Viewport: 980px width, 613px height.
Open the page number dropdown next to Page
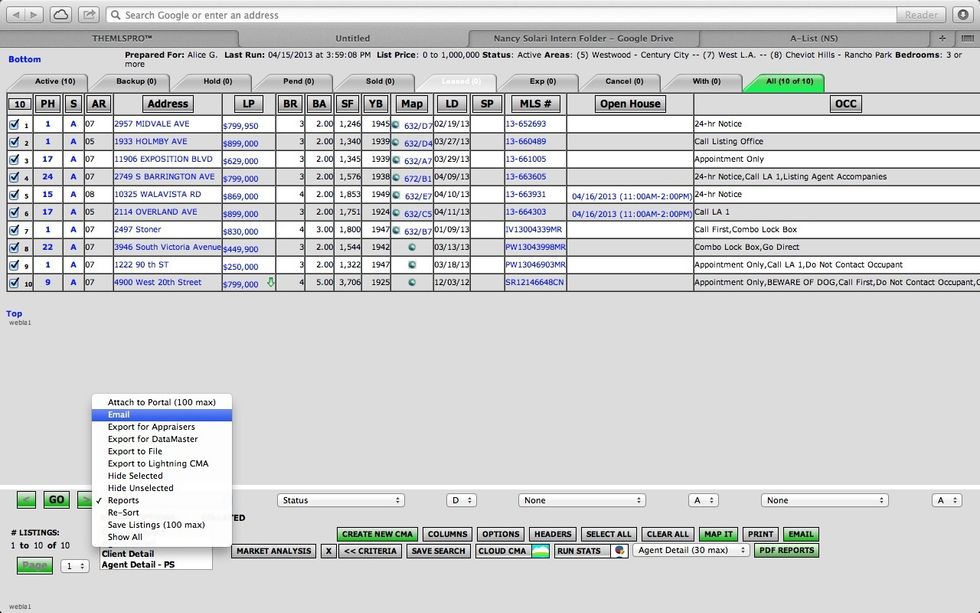75,566
